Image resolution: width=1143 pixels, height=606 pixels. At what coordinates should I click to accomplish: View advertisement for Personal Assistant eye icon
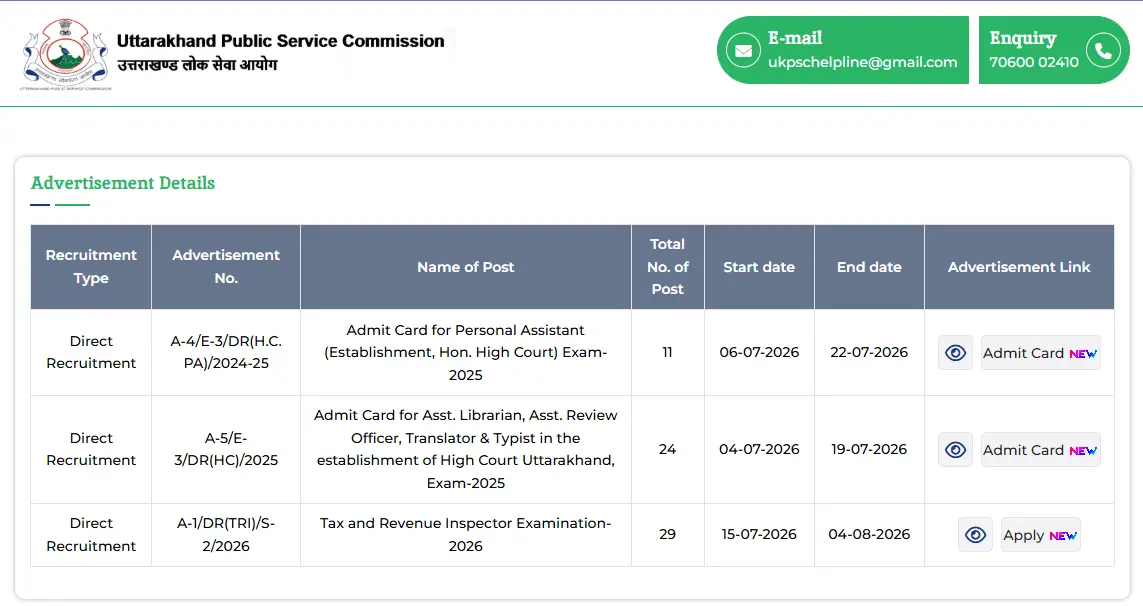tap(955, 353)
